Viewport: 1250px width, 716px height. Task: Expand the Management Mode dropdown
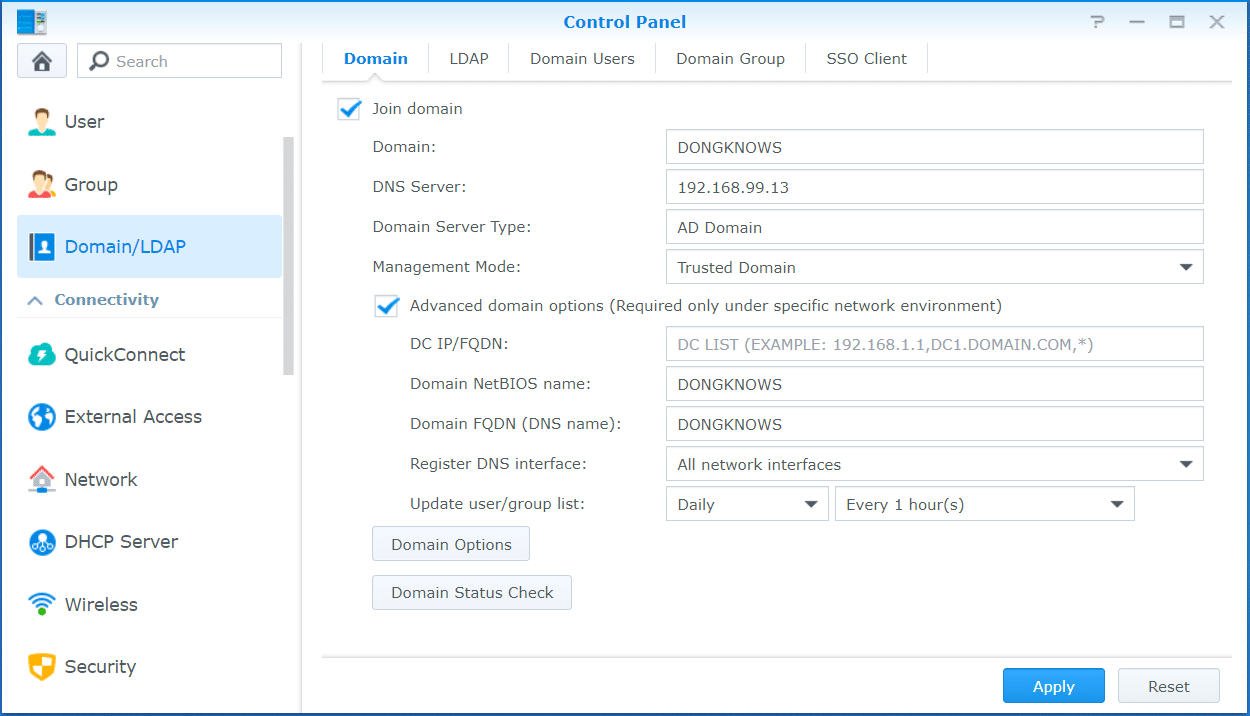[1185, 267]
